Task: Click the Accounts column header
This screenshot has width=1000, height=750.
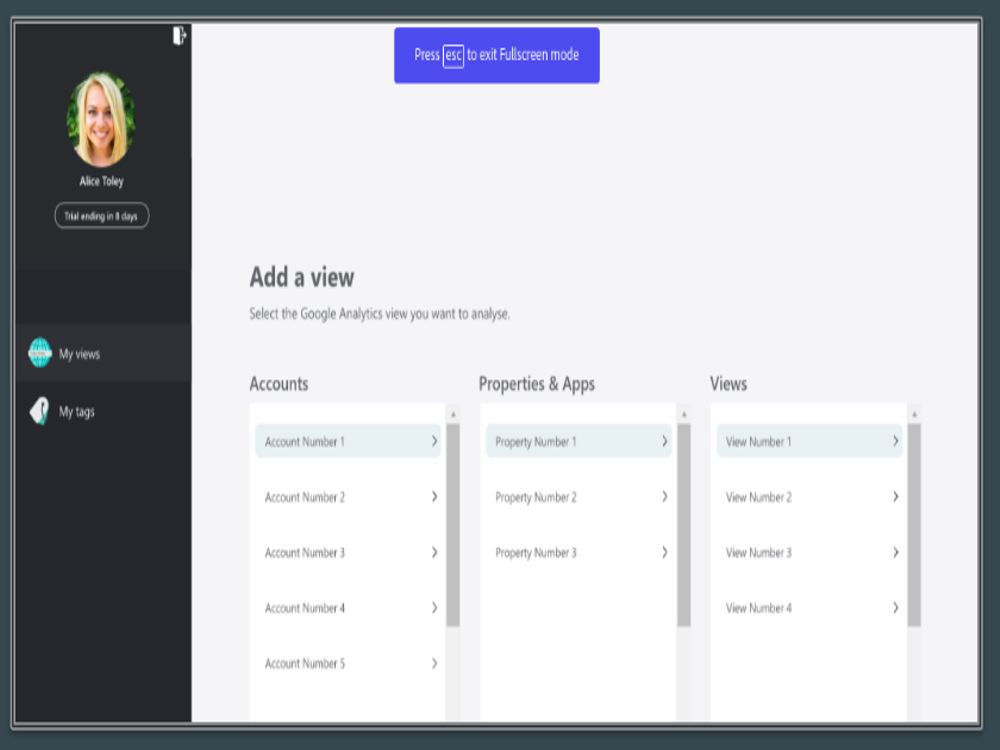Action: click(279, 383)
